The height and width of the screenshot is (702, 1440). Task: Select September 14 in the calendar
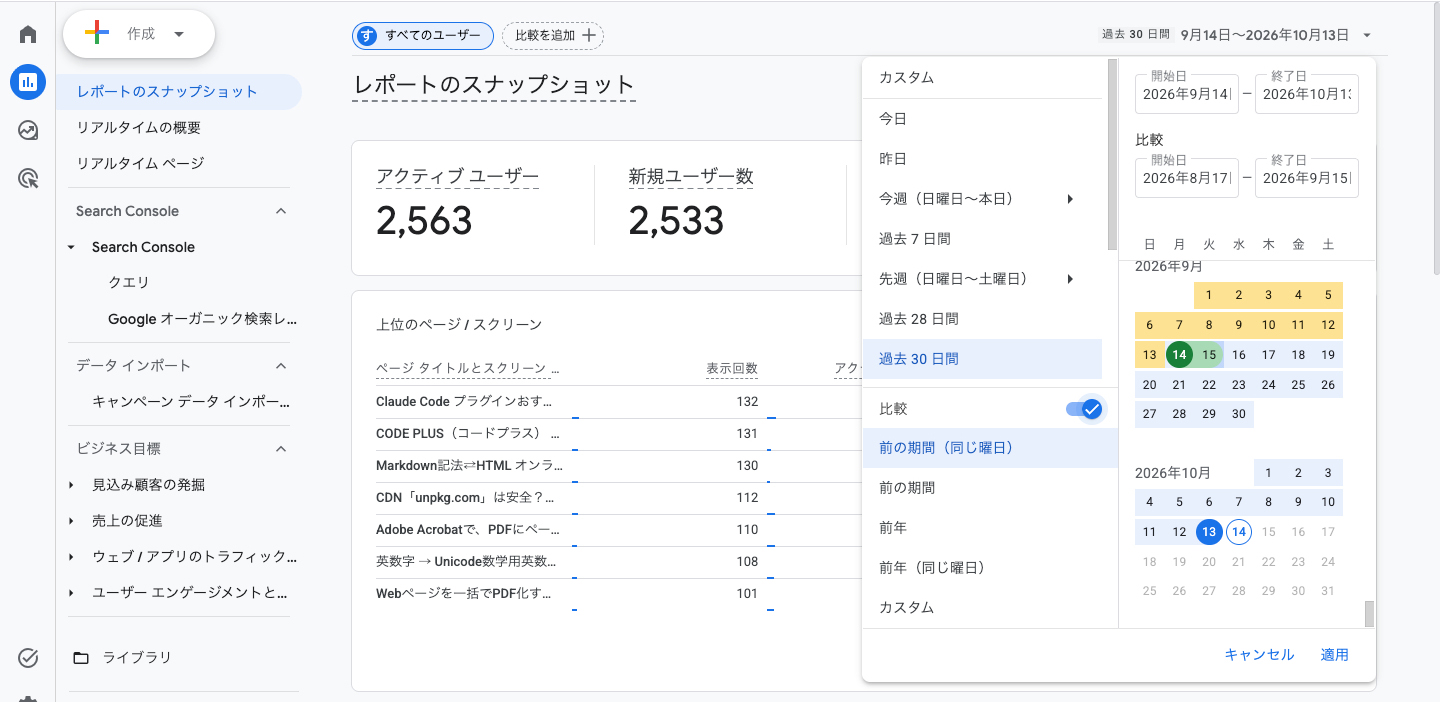click(x=1180, y=355)
